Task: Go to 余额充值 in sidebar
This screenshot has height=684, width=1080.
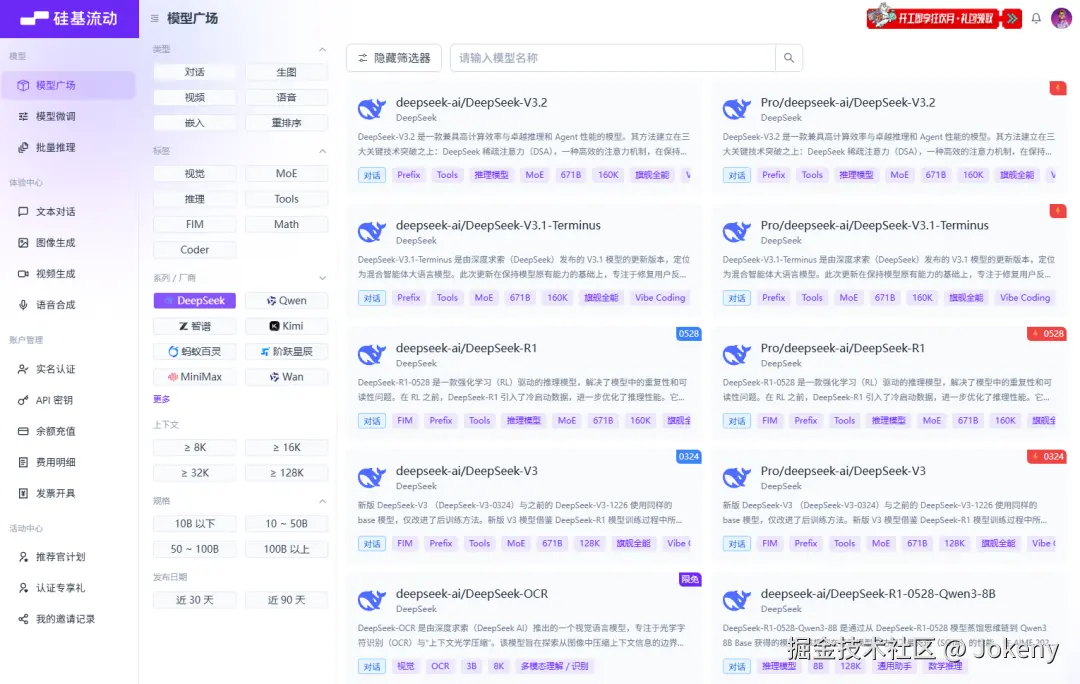Action: click(69, 431)
